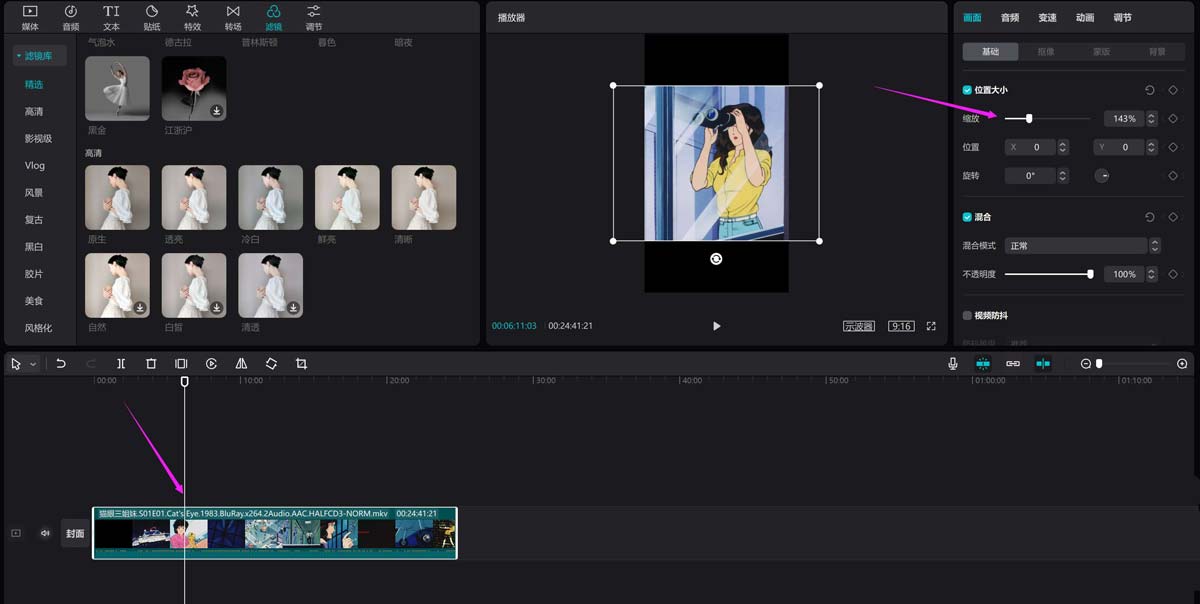Add keyframe for 不透明度 opacity

coord(1173,274)
